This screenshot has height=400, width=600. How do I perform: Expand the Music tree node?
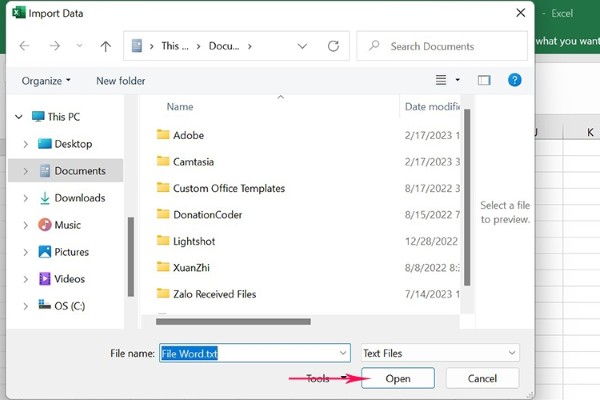[x=26, y=225]
